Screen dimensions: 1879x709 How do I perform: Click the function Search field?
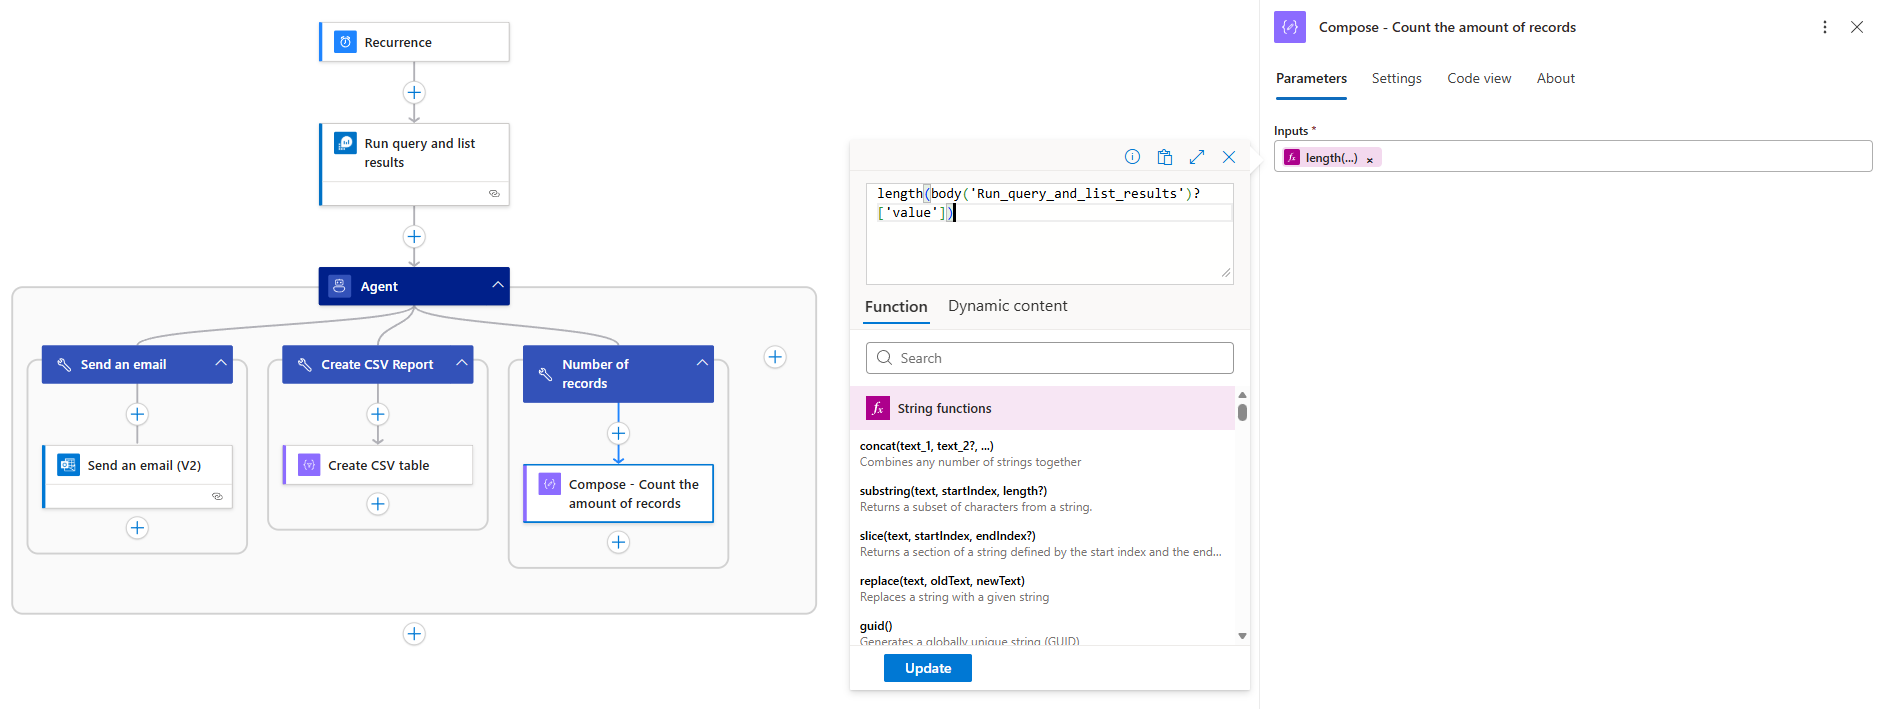coord(1049,358)
